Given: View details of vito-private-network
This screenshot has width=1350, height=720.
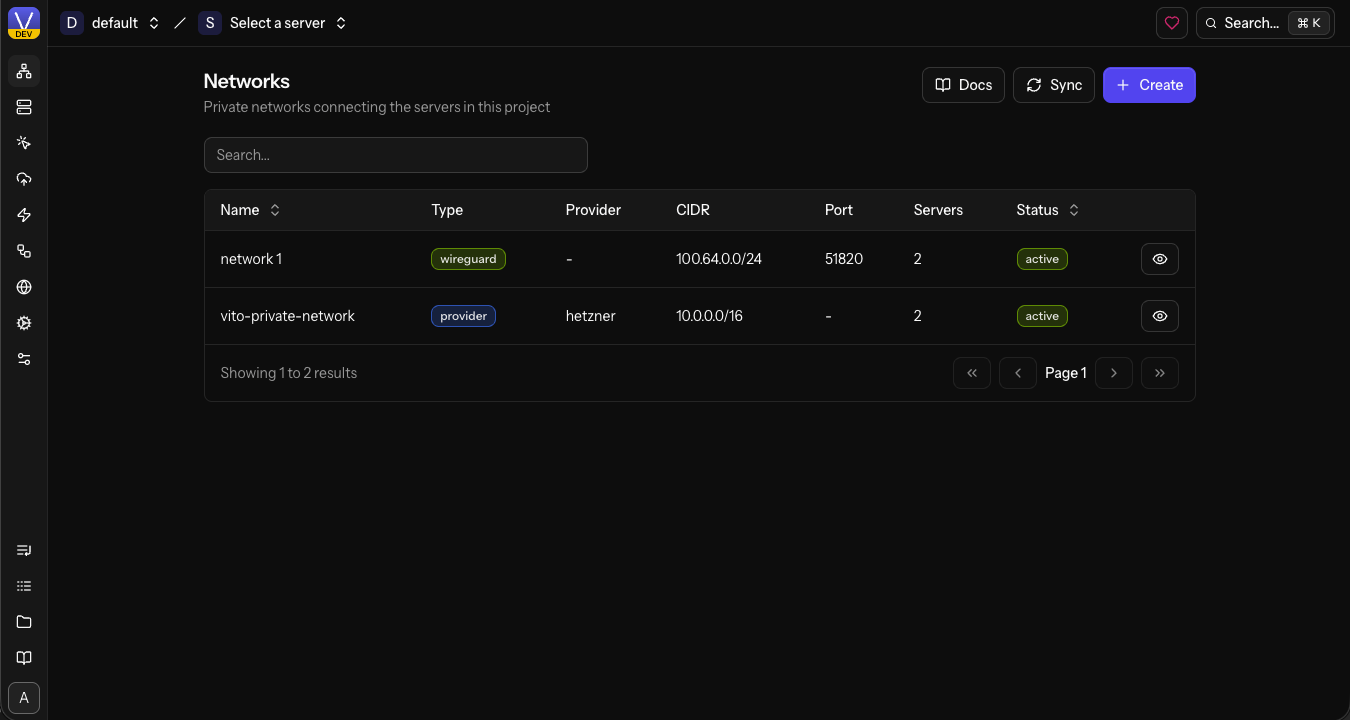Looking at the screenshot, I should click(x=1160, y=316).
